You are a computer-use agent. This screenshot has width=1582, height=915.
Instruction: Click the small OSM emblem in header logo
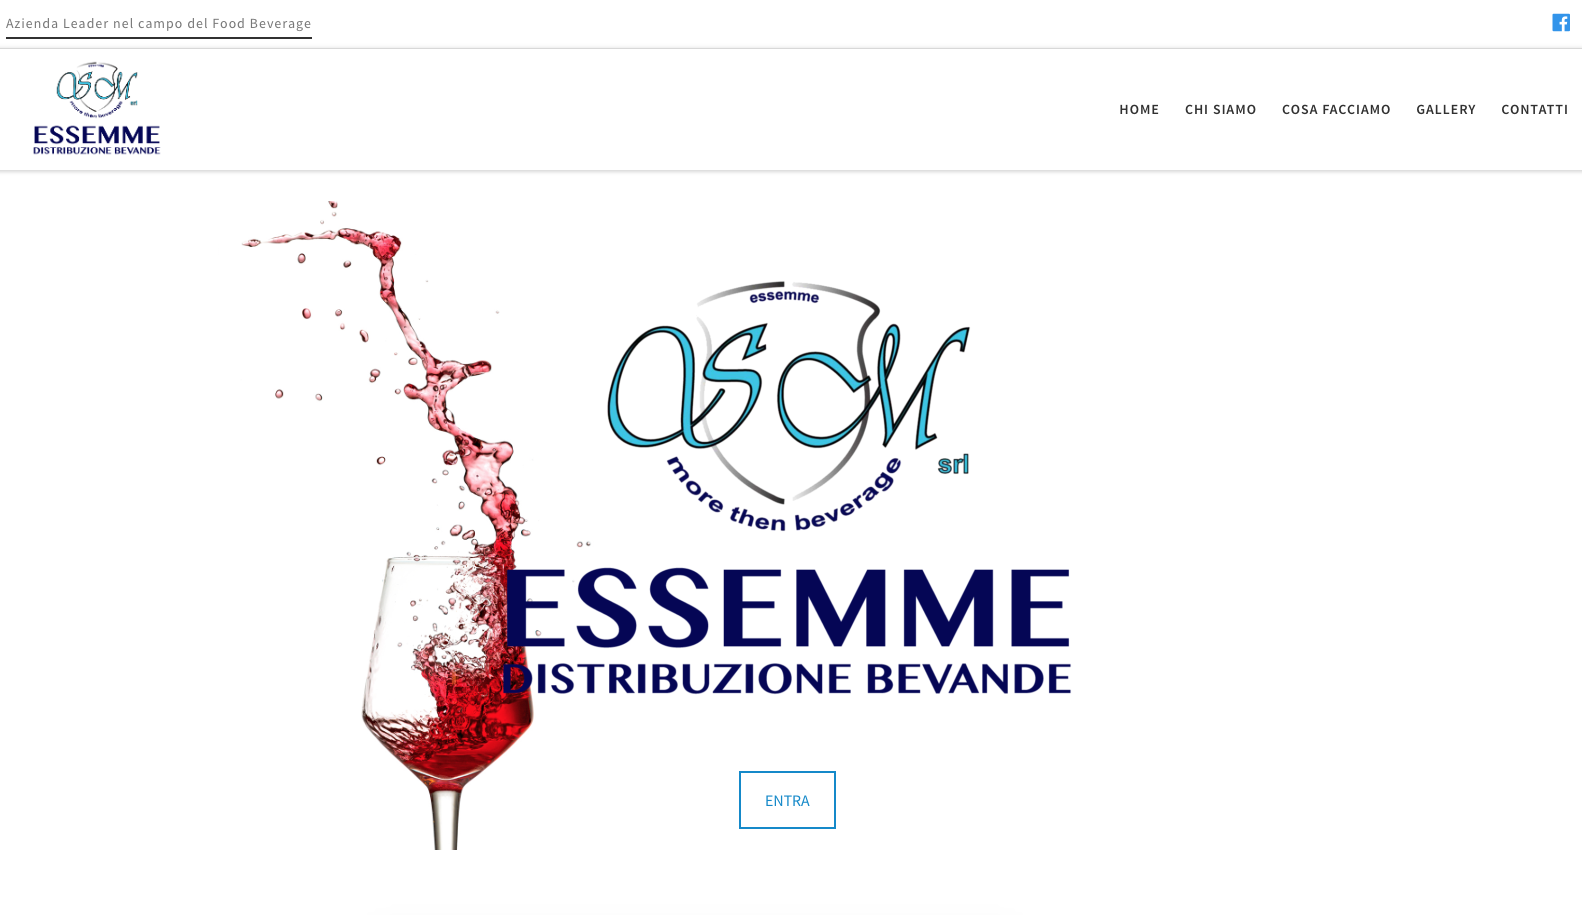tap(97, 90)
